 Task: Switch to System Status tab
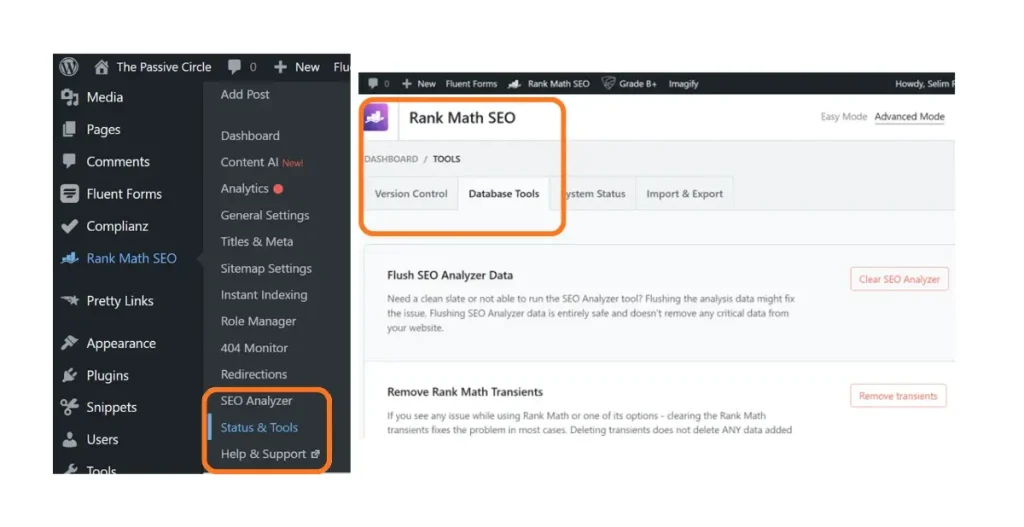click(594, 193)
